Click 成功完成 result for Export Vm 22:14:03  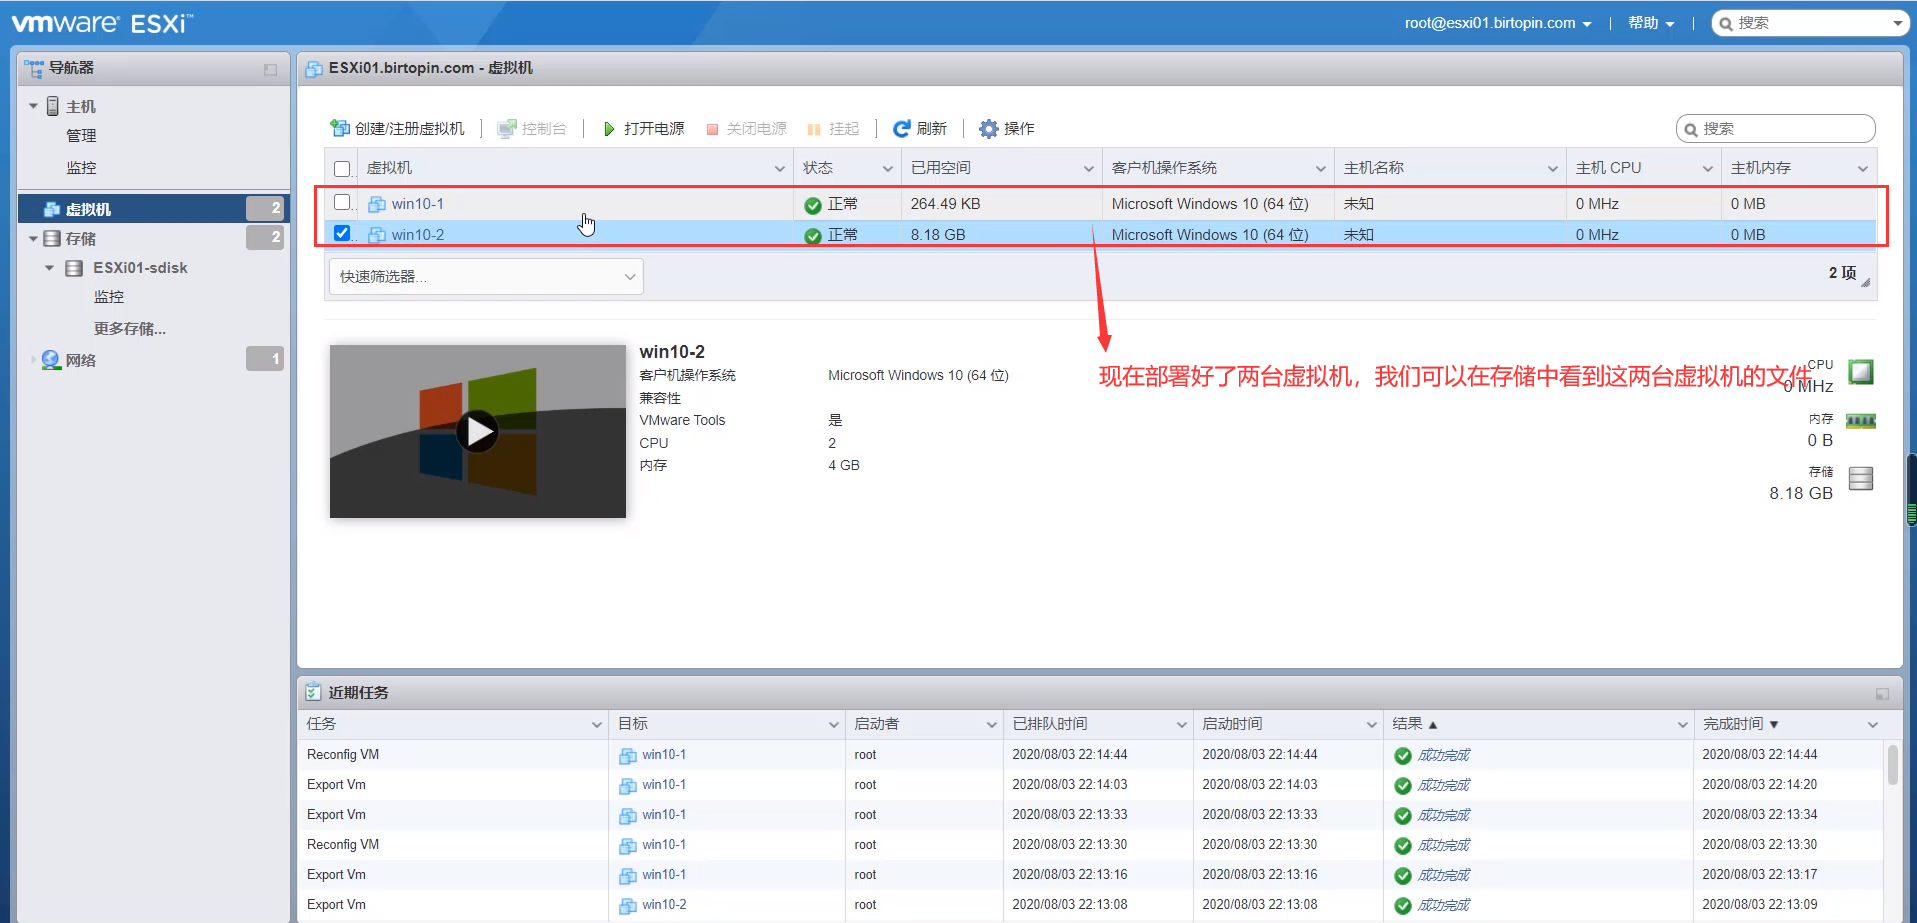coord(1444,785)
